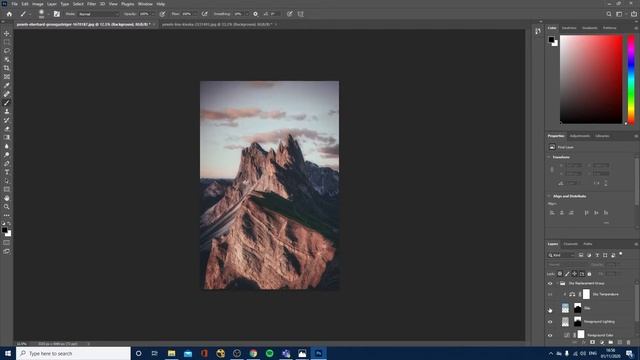This screenshot has height=360, width=640.
Task: Toggle layer filter on/off switch
Action: [x=621, y=254]
